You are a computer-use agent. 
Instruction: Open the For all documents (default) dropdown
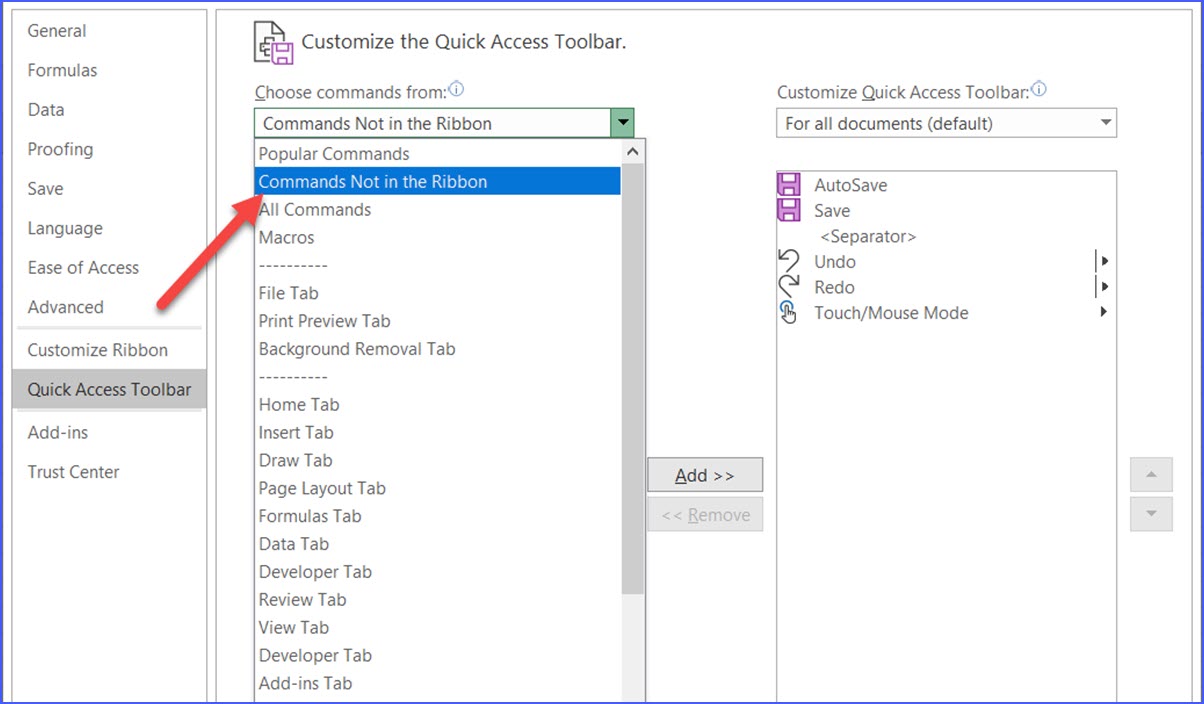tap(1104, 123)
